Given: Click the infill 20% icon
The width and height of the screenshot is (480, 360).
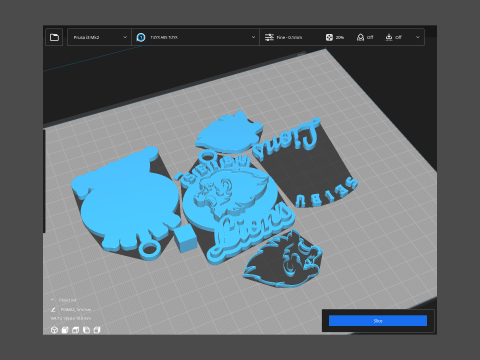Looking at the screenshot, I should coord(329,37).
